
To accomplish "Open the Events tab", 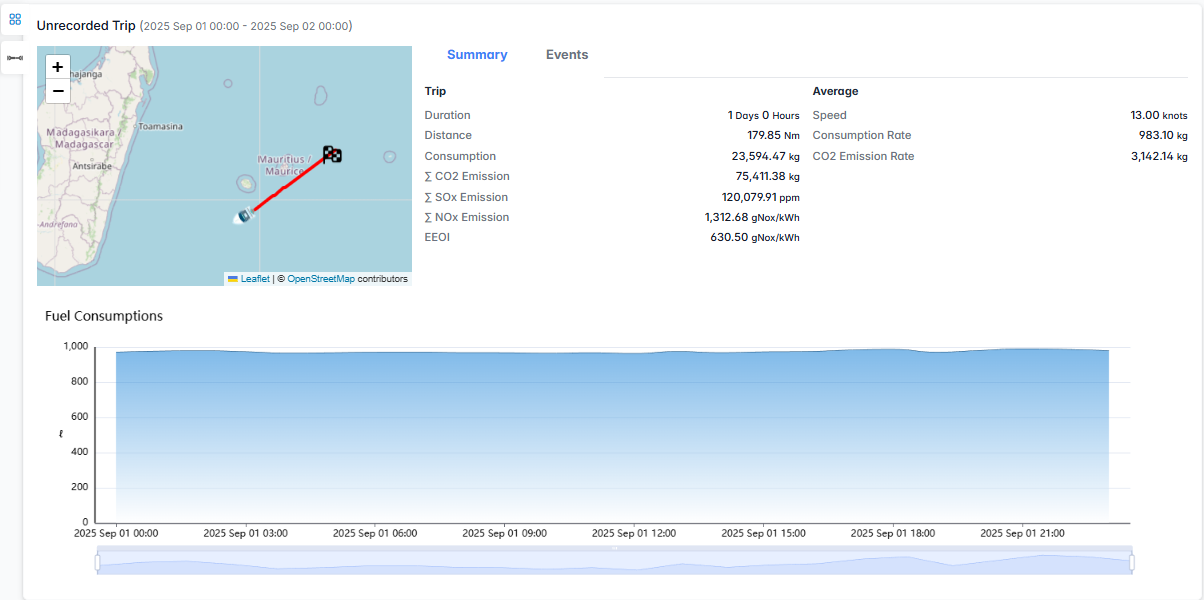I will (567, 55).
